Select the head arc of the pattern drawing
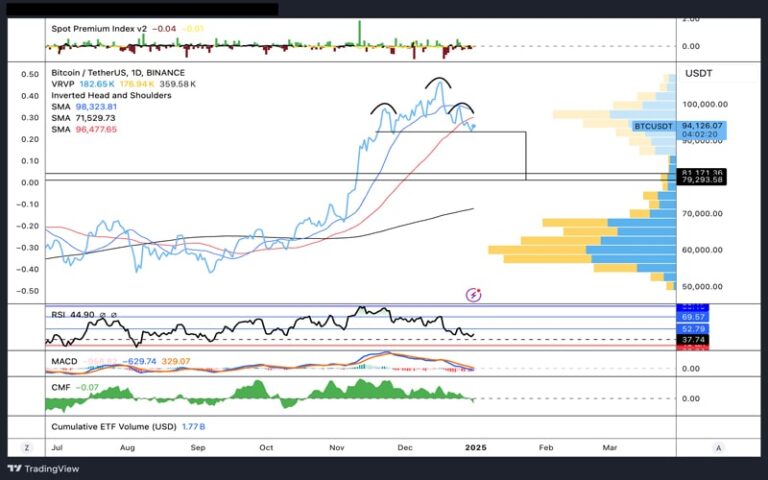This screenshot has height=480, width=768. pyautogui.click(x=438, y=81)
